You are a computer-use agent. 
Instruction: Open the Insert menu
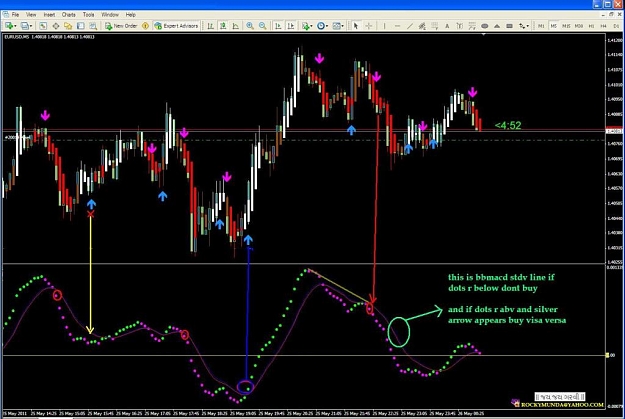pos(49,15)
